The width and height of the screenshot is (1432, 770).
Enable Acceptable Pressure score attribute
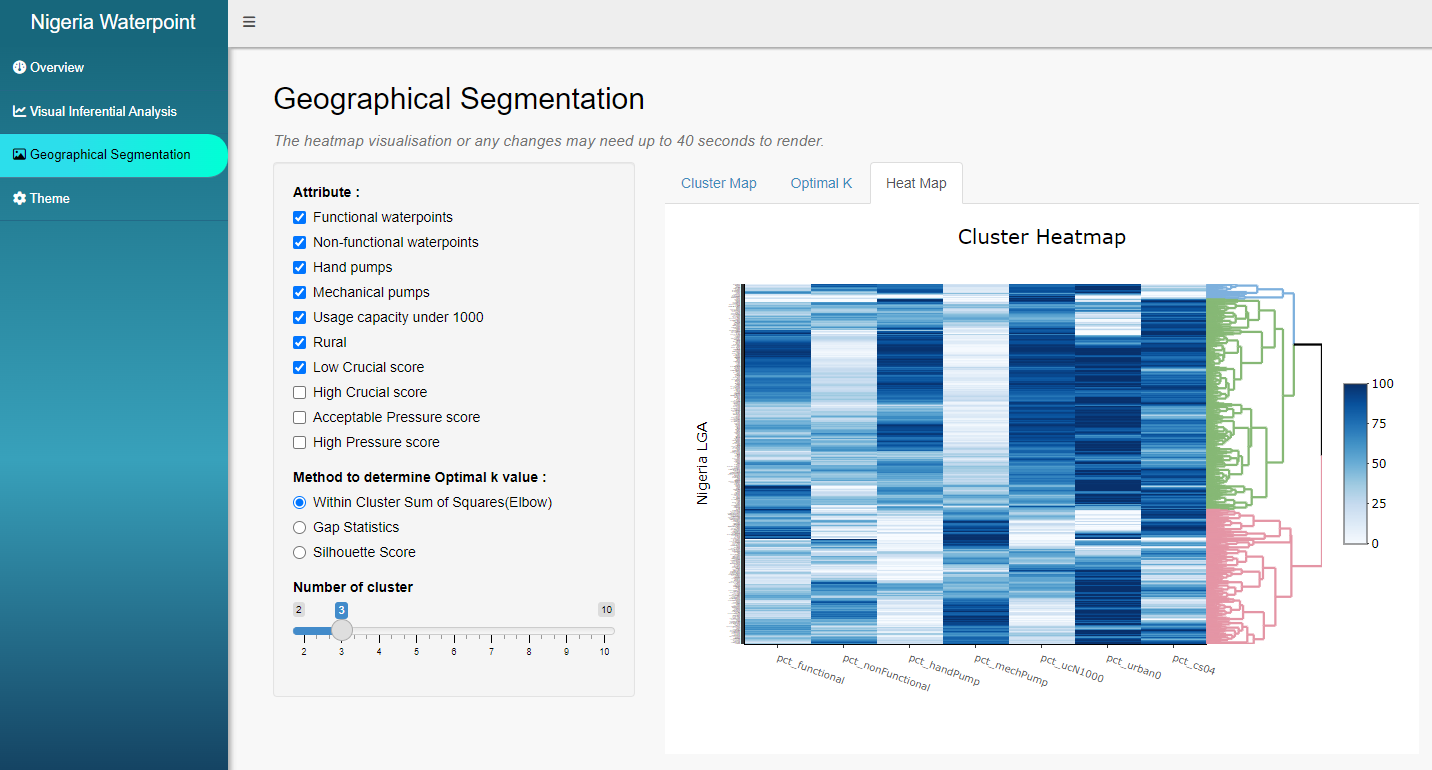[x=299, y=417]
